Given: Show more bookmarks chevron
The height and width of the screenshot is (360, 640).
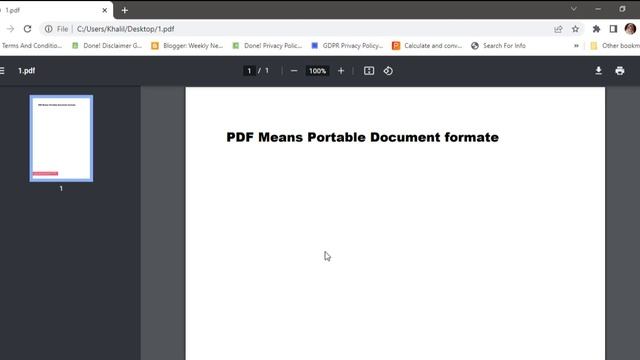Looking at the screenshot, I should [576, 46].
